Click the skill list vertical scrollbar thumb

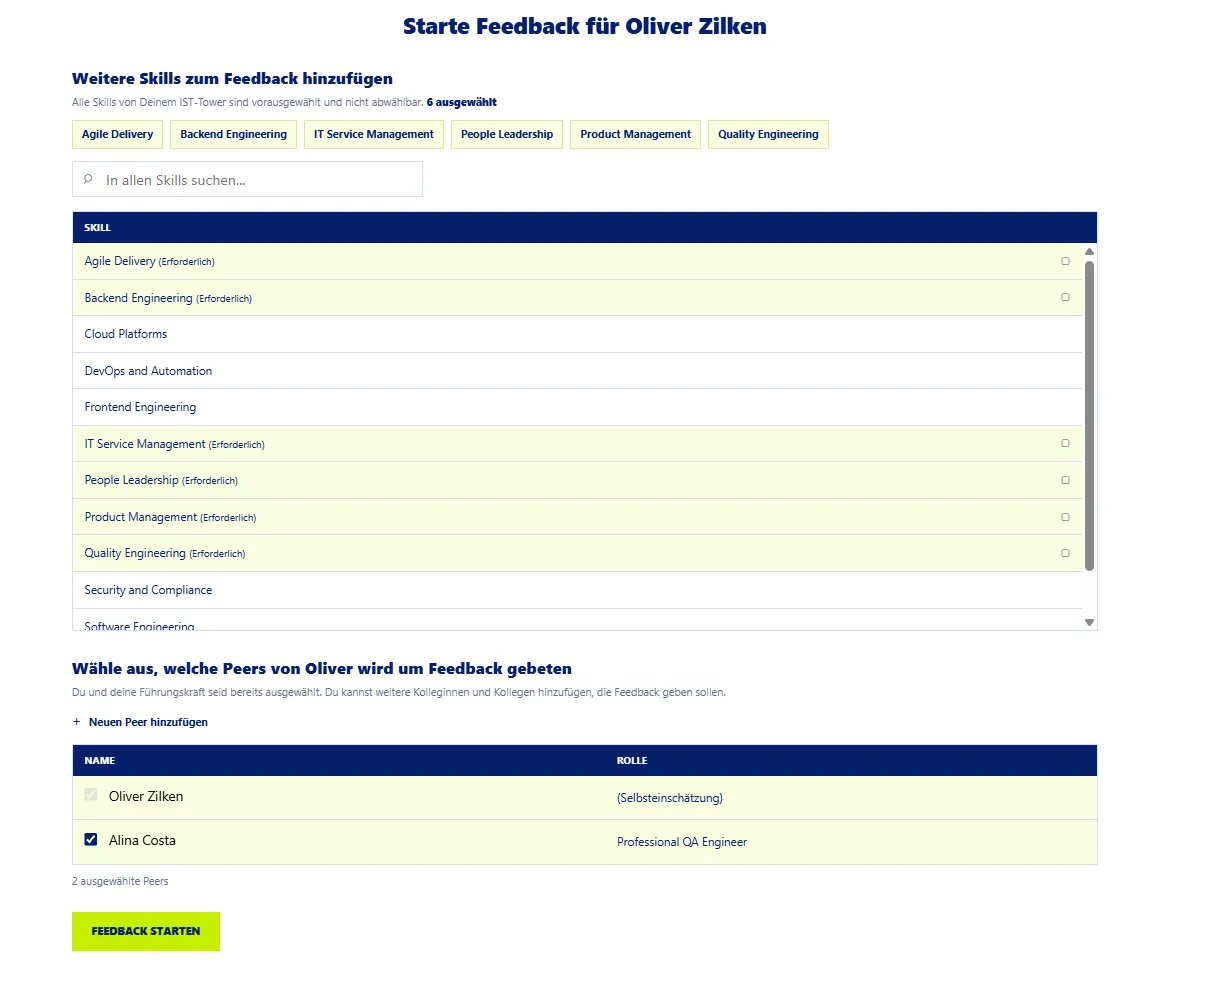(1089, 416)
